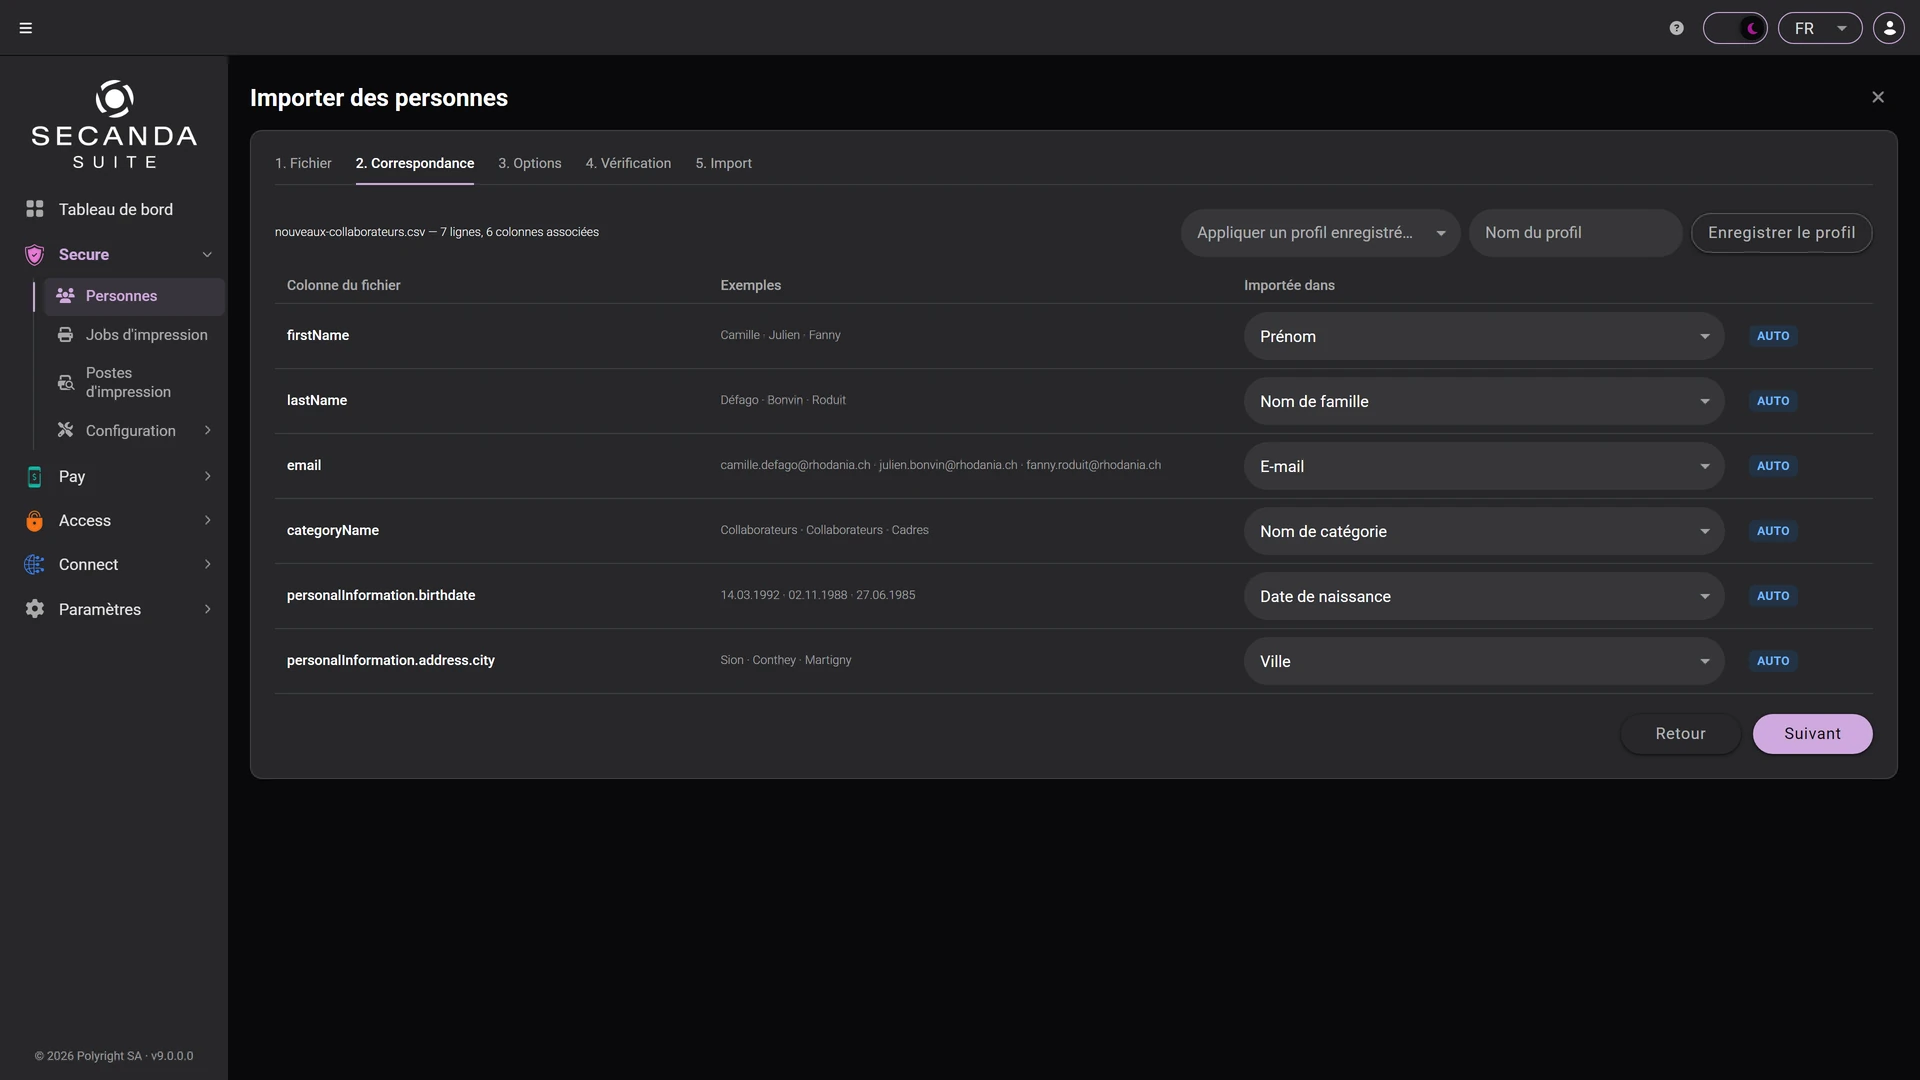Open the 4. Vérification tab
The width and height of the screenshot is (1920, 1080).
pos(628,163)
